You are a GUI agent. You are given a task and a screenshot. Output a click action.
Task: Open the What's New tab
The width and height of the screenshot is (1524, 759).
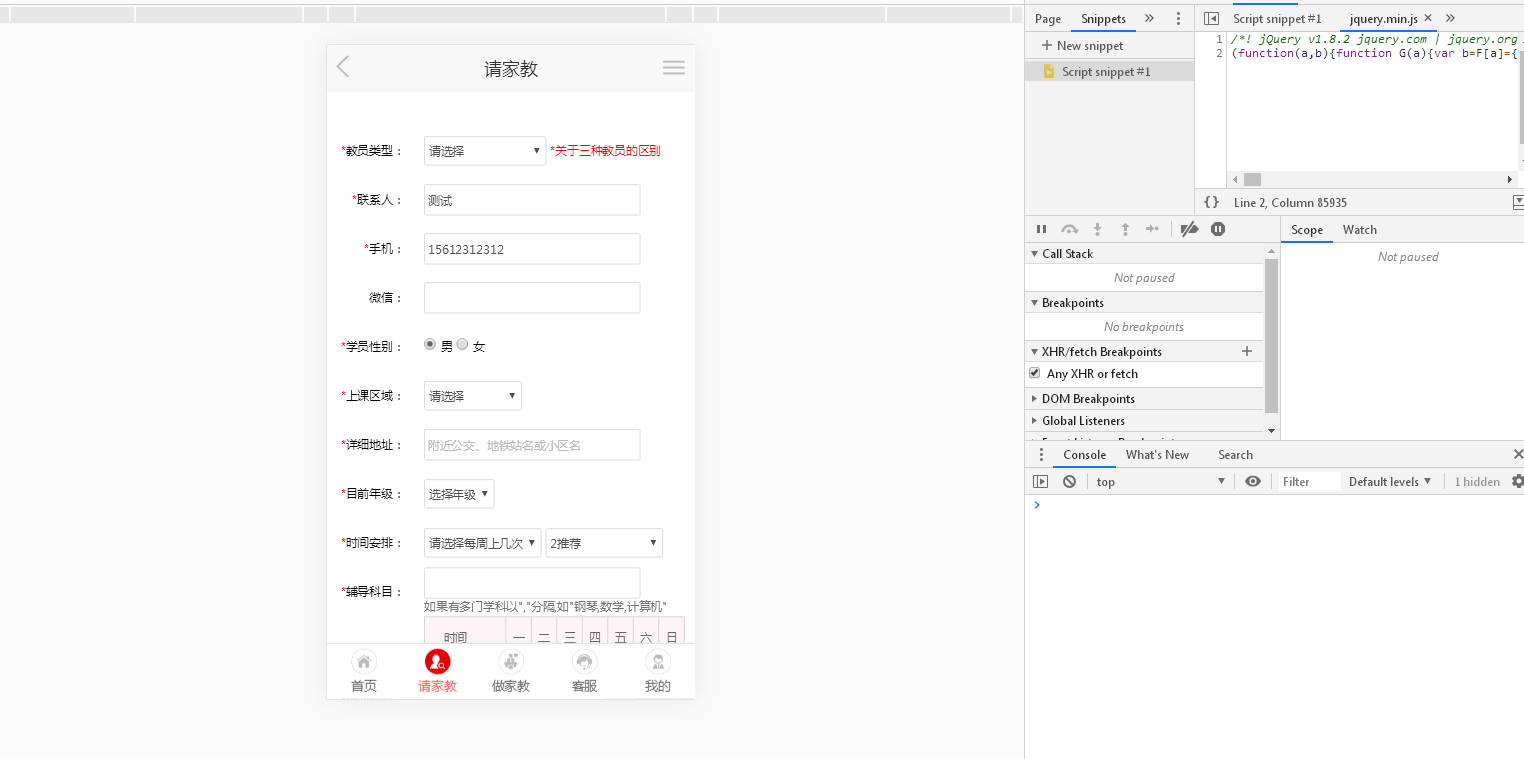pos(1157,454)
